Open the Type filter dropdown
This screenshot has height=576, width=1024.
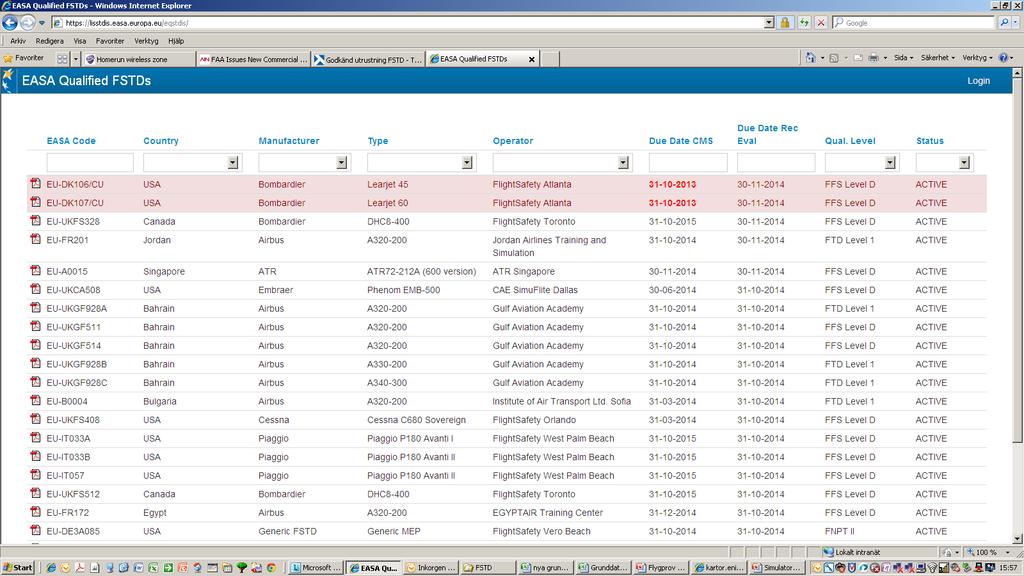pos(467,163)
